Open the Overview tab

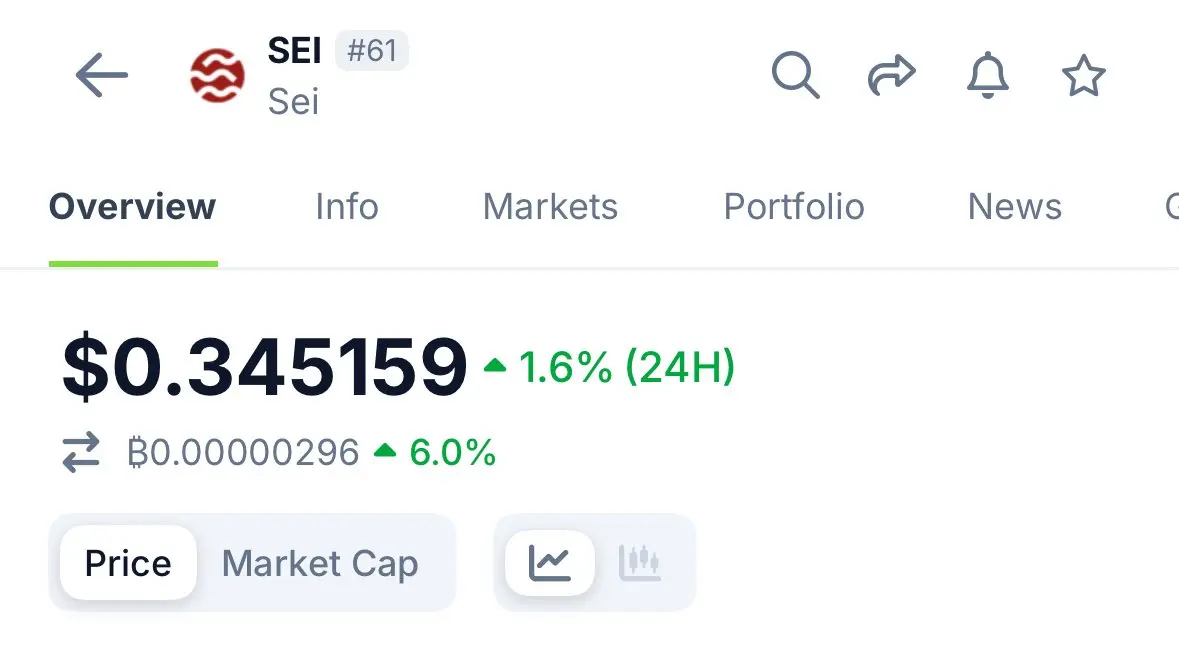tap(132, 207)
